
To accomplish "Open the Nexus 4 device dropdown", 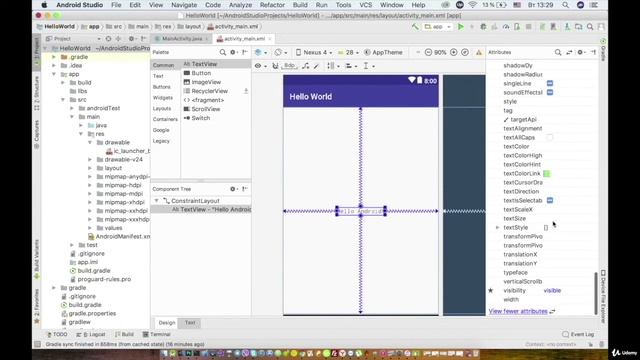I will click(x=313, y=52).
